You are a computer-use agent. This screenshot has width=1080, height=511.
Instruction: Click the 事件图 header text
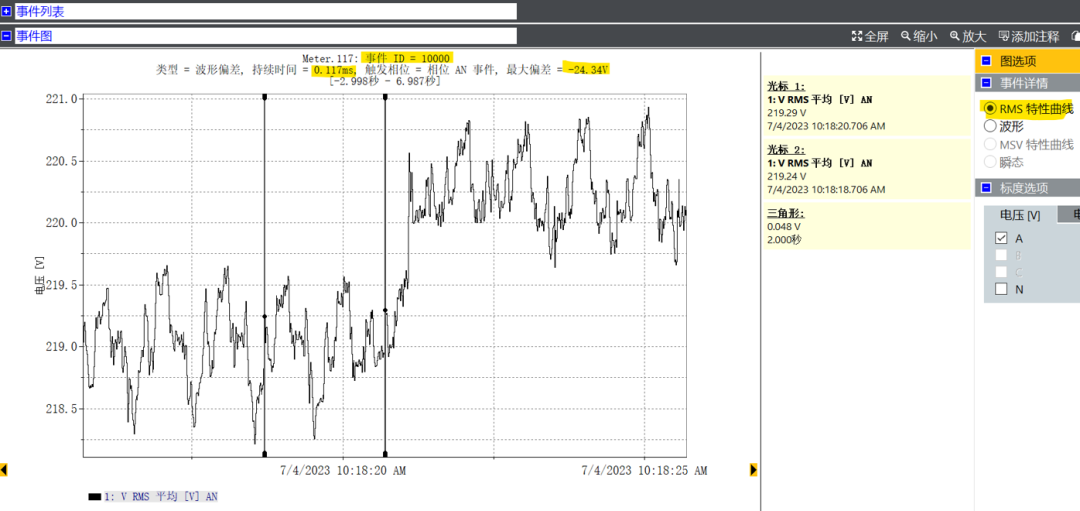[34, 36]
